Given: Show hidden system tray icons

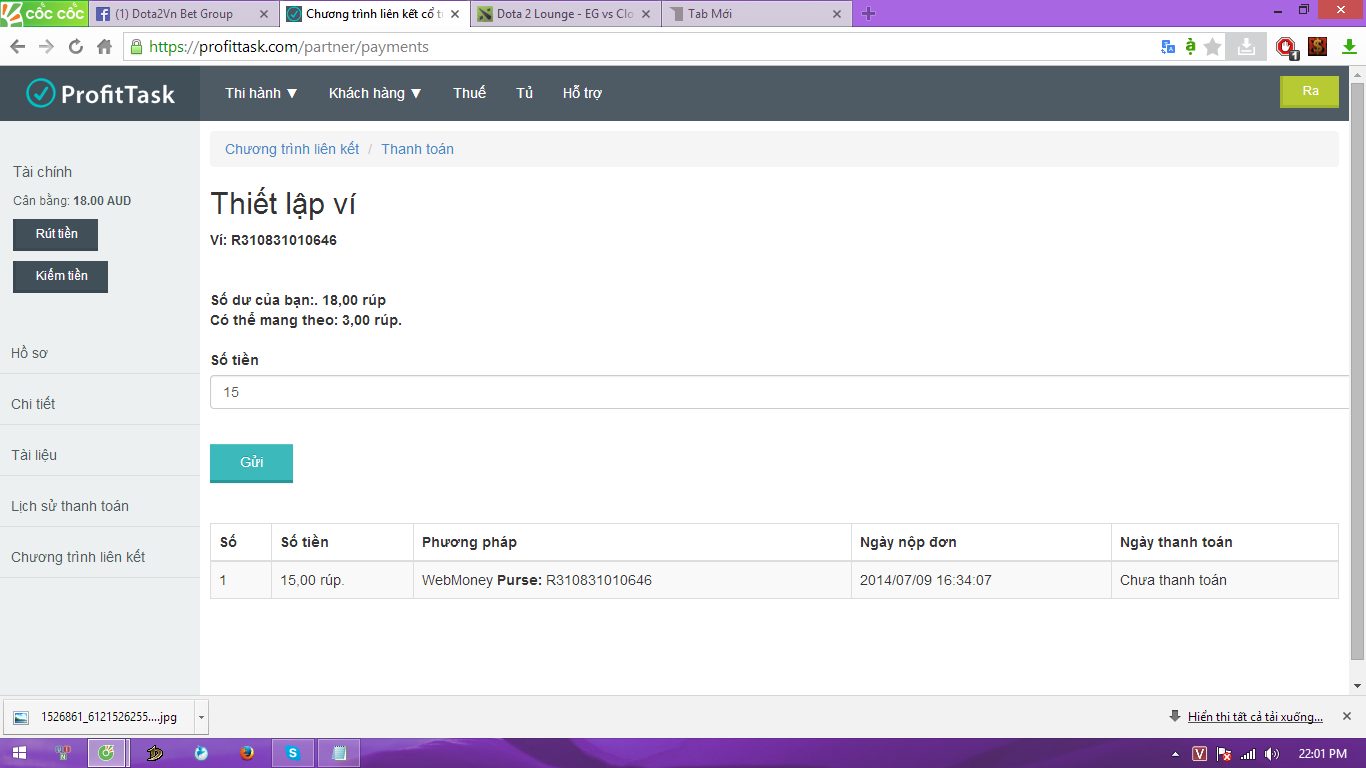Looking at the screenshot, I should (x=1175, y=754).
